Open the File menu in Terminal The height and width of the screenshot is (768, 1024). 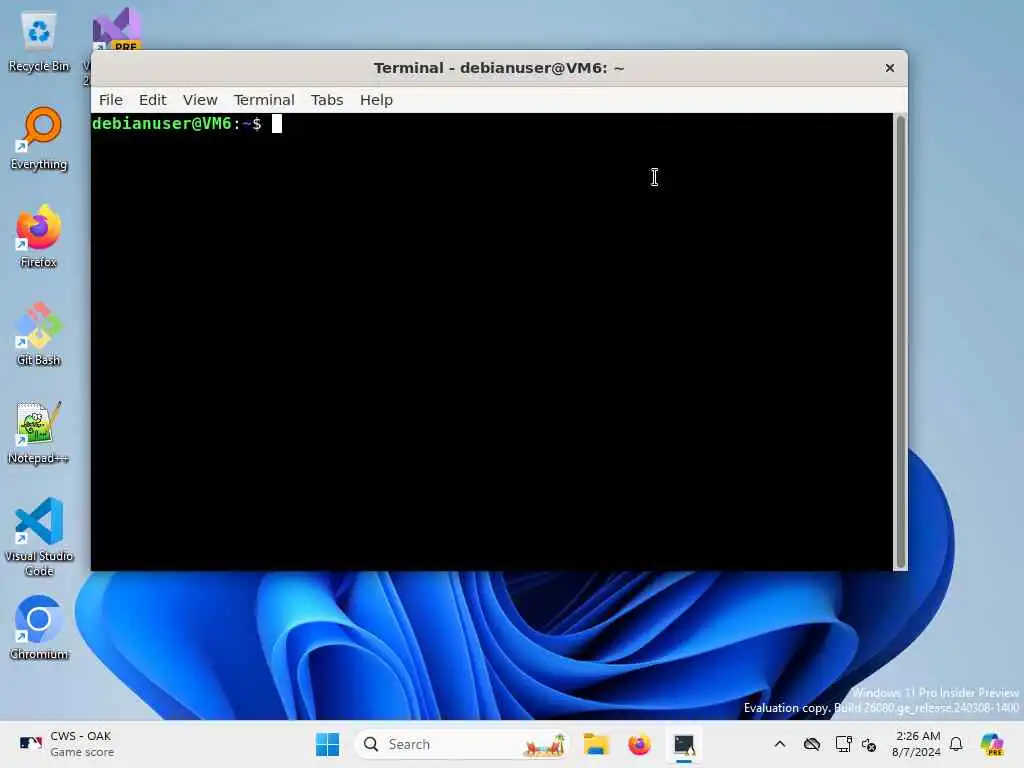110,100
